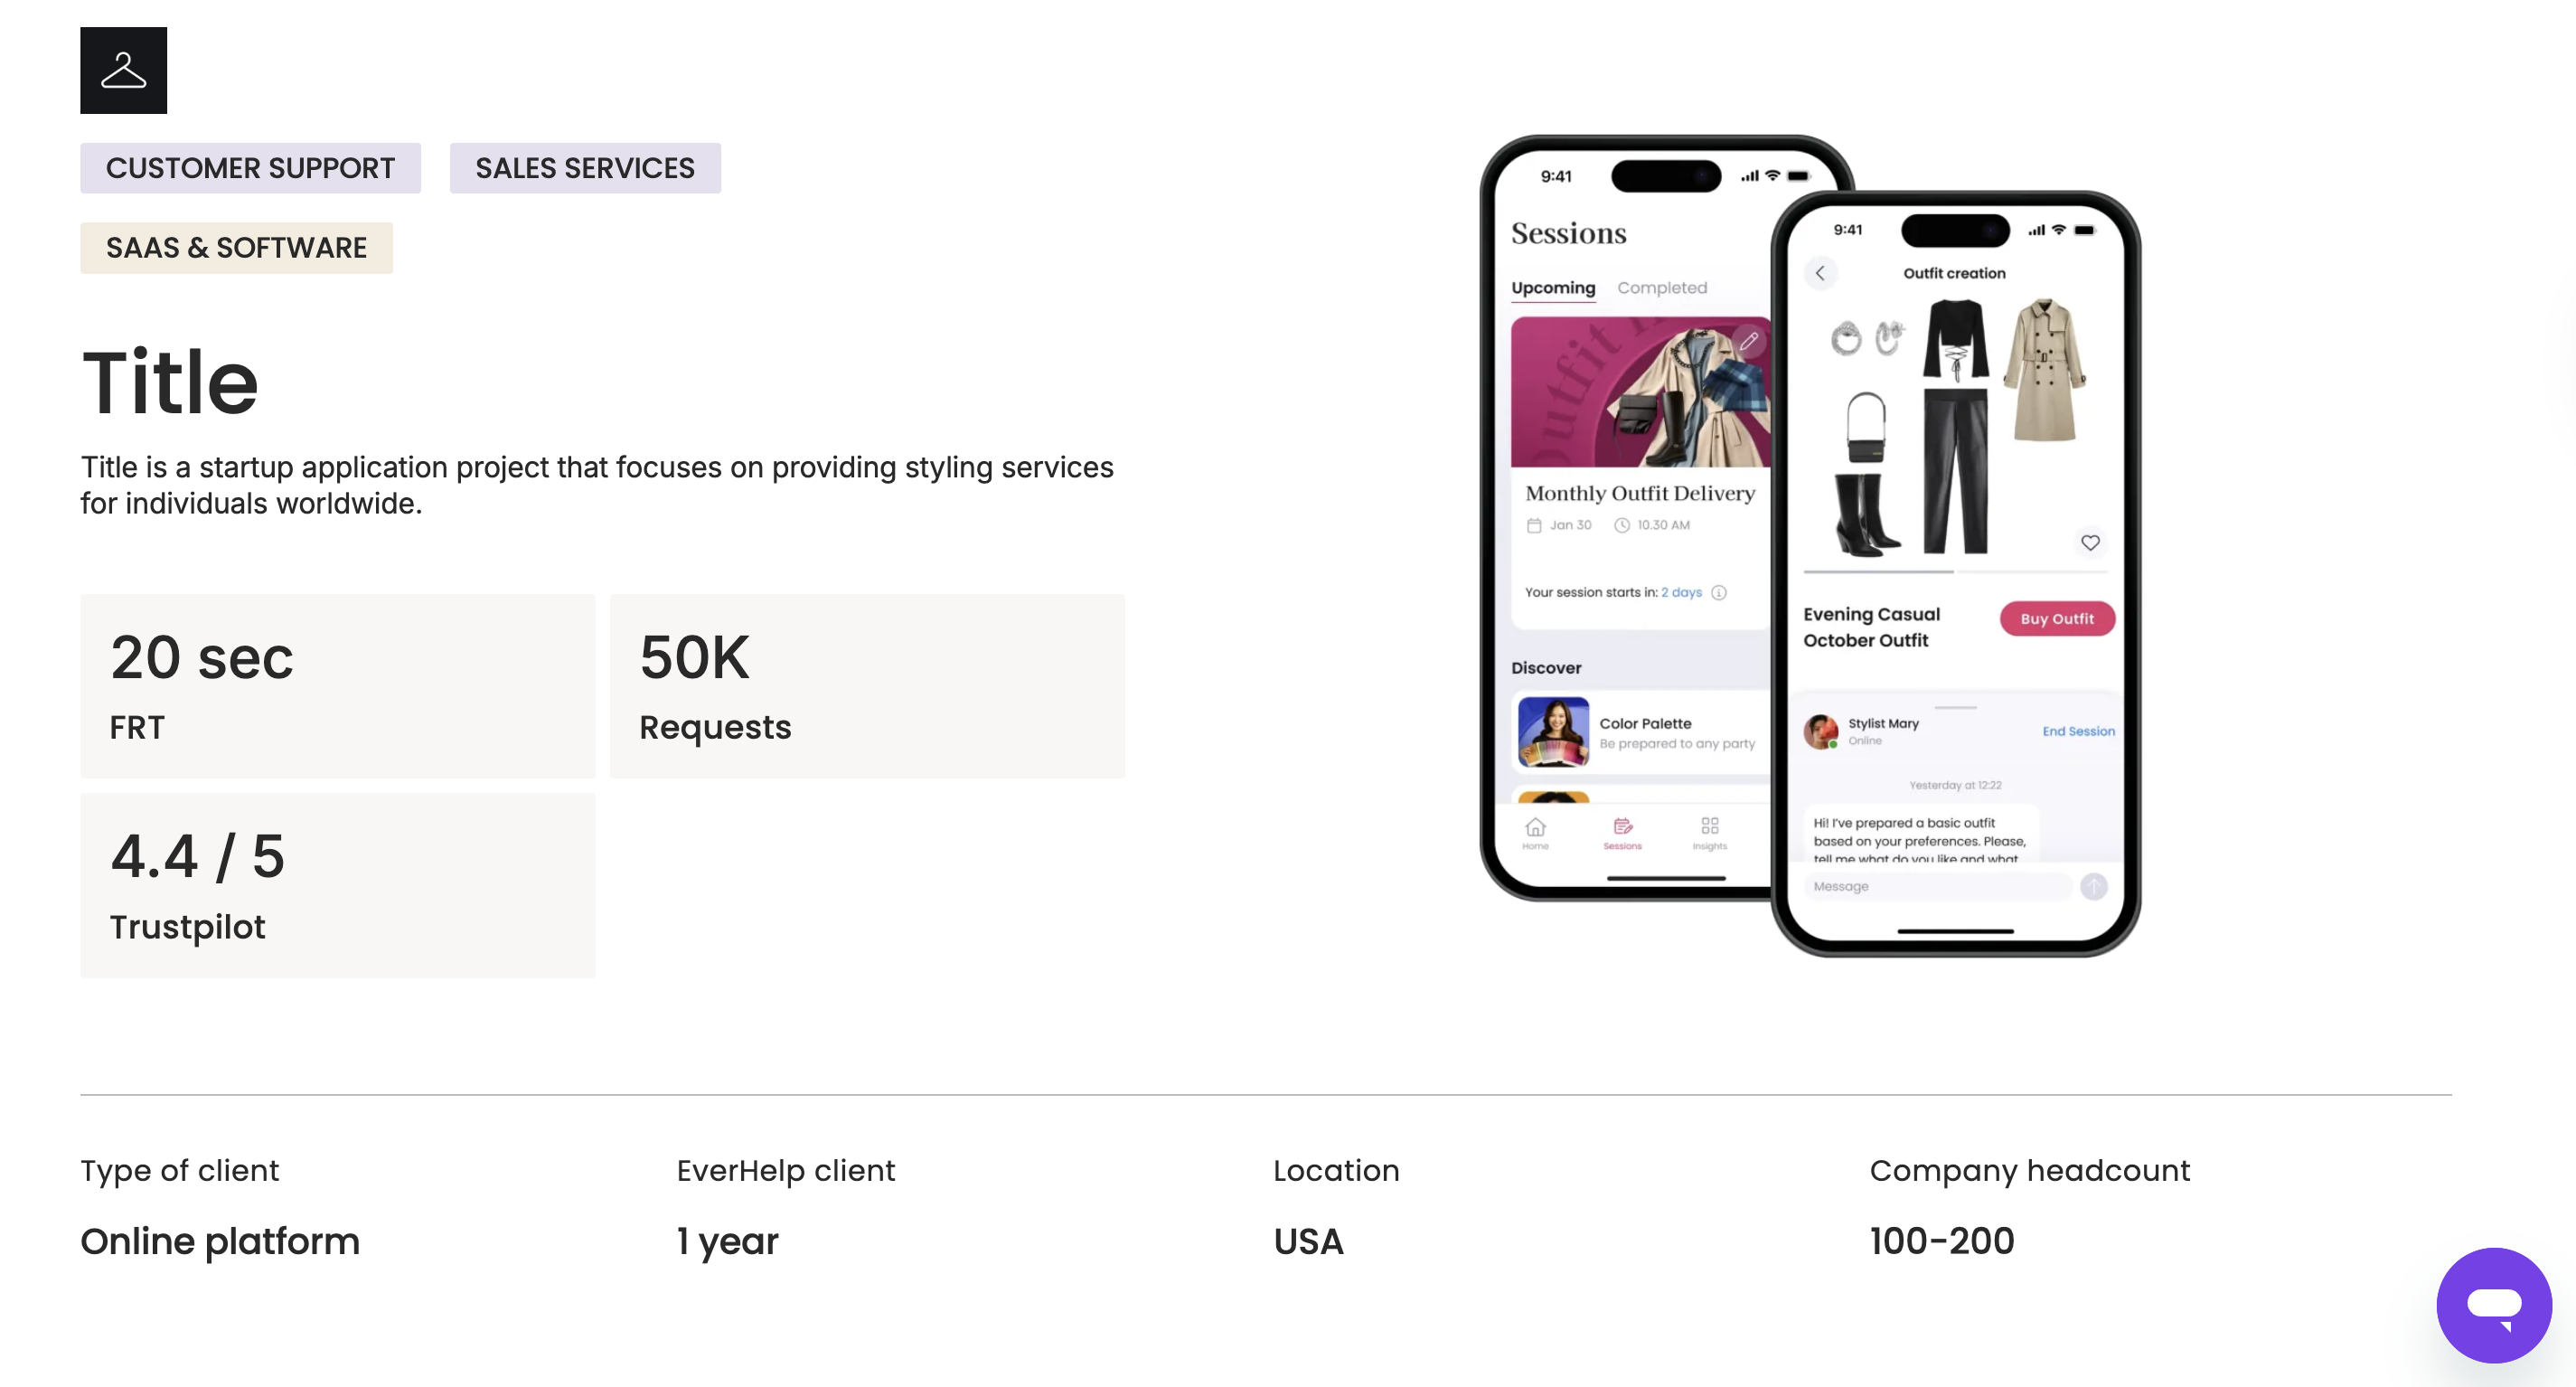Select the Upcoming sessions tab
This screenshot has width=2576, height=1387.
[x=1552, y=288]
